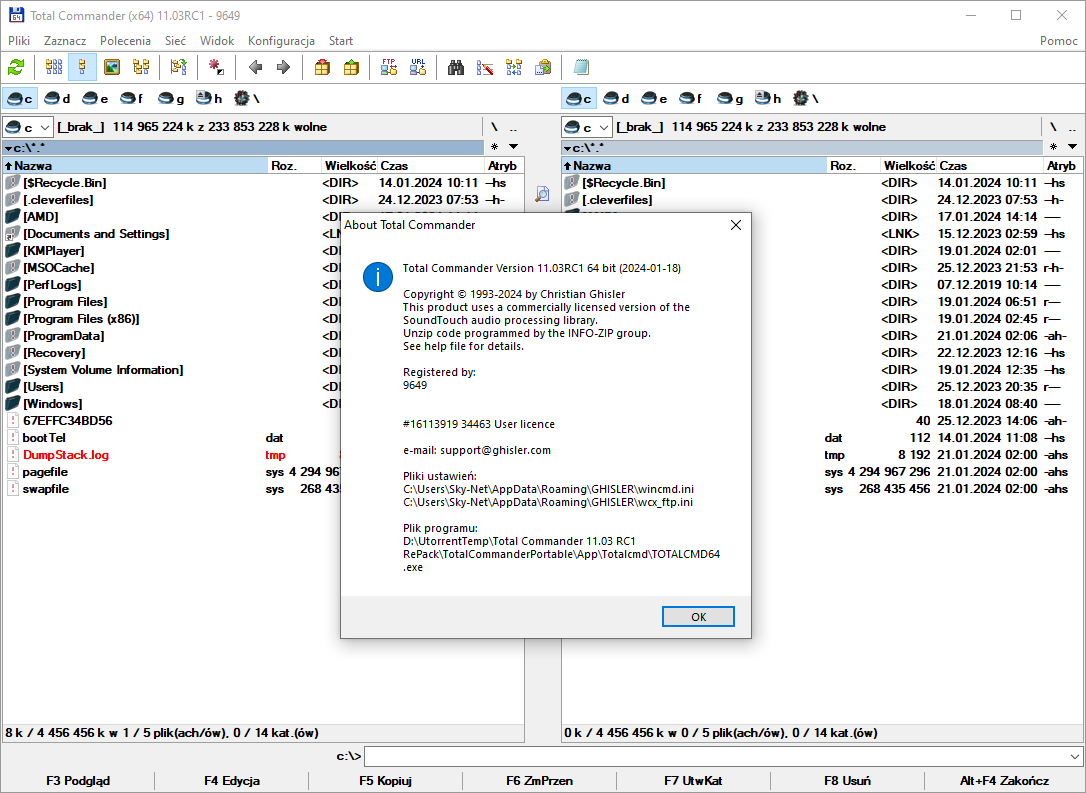Open network neighborhood button in left drive bar
This screenshot has height=793, width=1086.
pos(247,99)
